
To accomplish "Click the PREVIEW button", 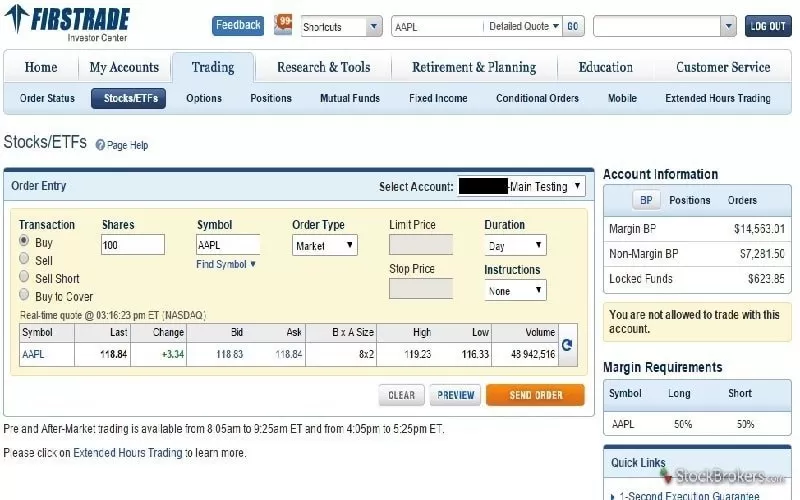I will pyautogui.click(x=456, y=395).
